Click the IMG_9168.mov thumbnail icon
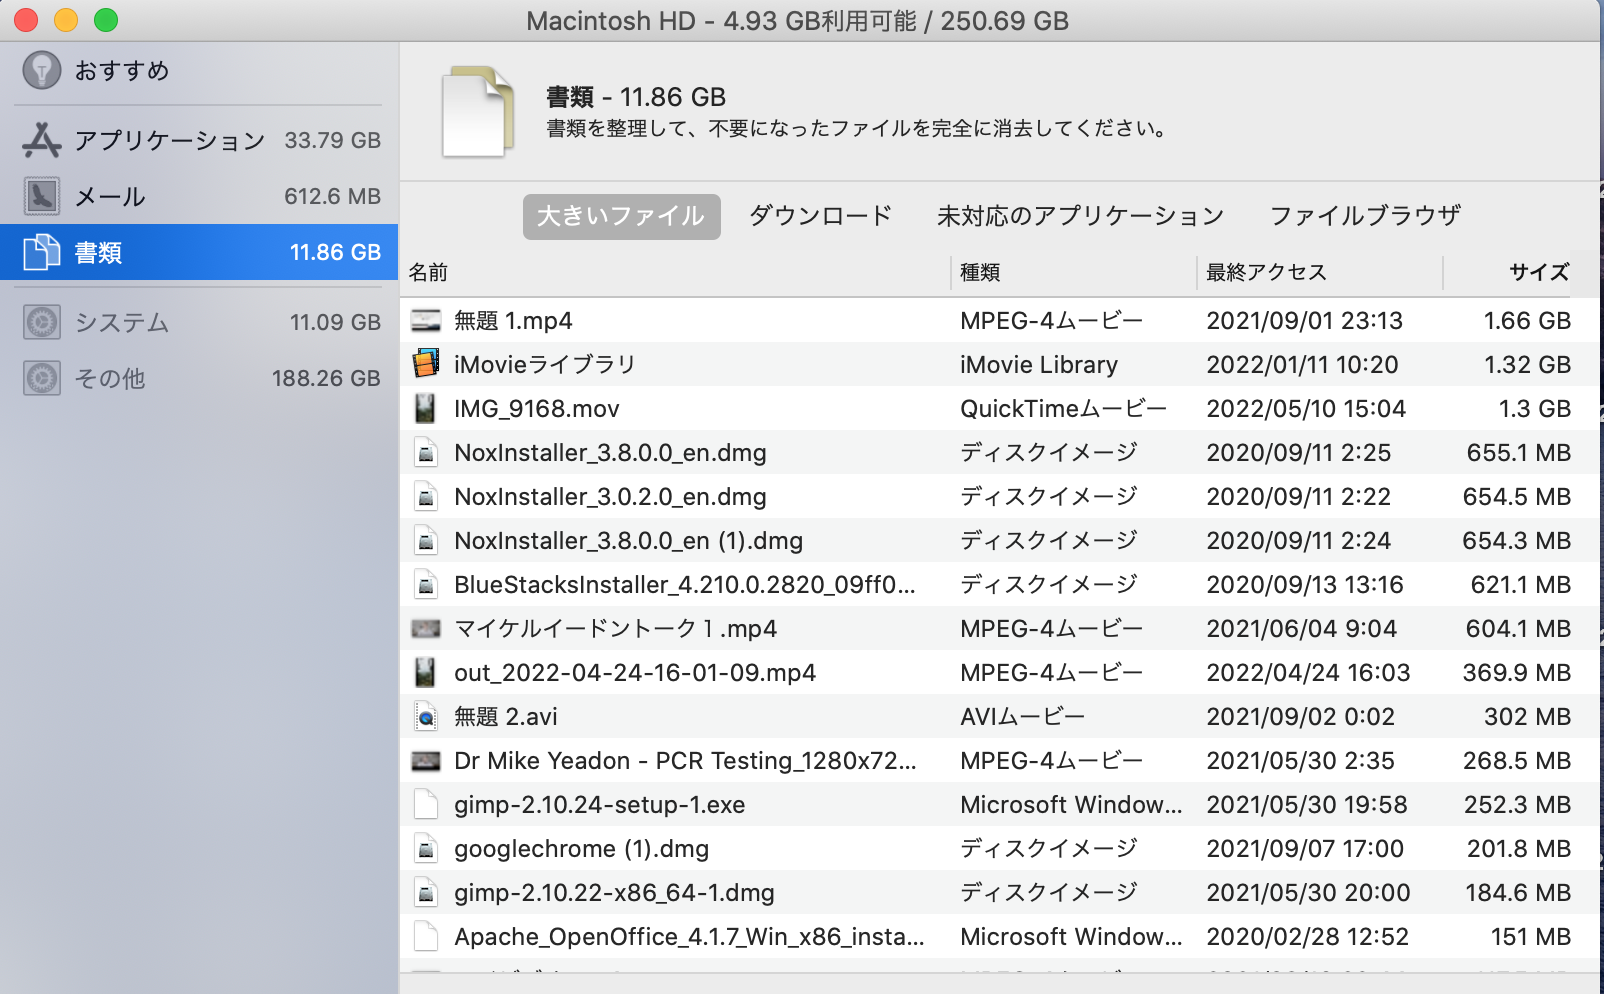 pyautogui.click(x=426, y=408)
